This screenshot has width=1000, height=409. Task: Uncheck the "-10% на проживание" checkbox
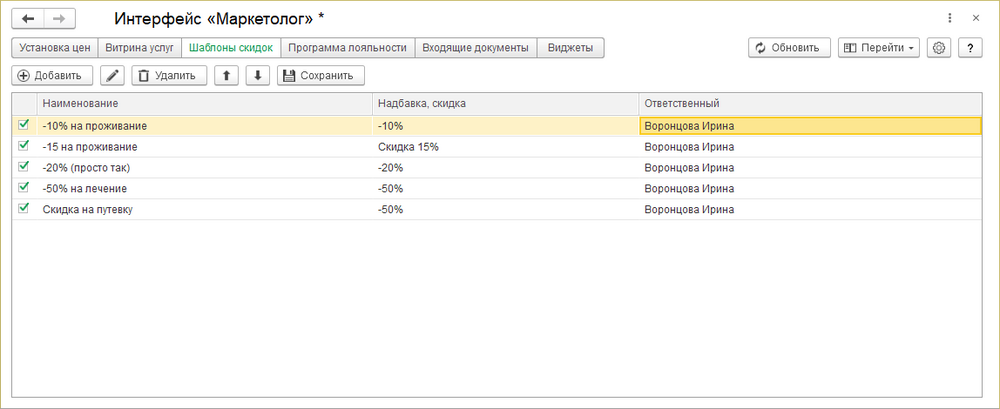[24, 125]
